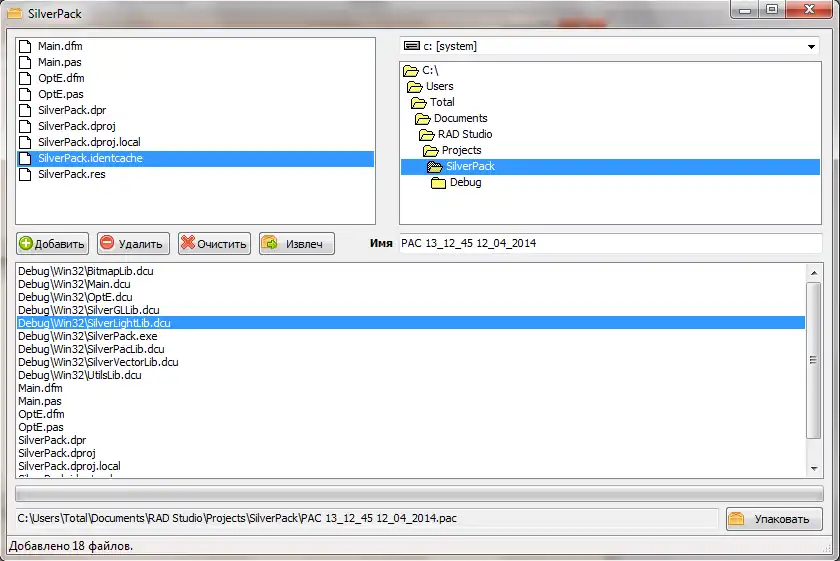
Task: Click the status text Добавлено 18 файлов
Action: click(71, 546)
